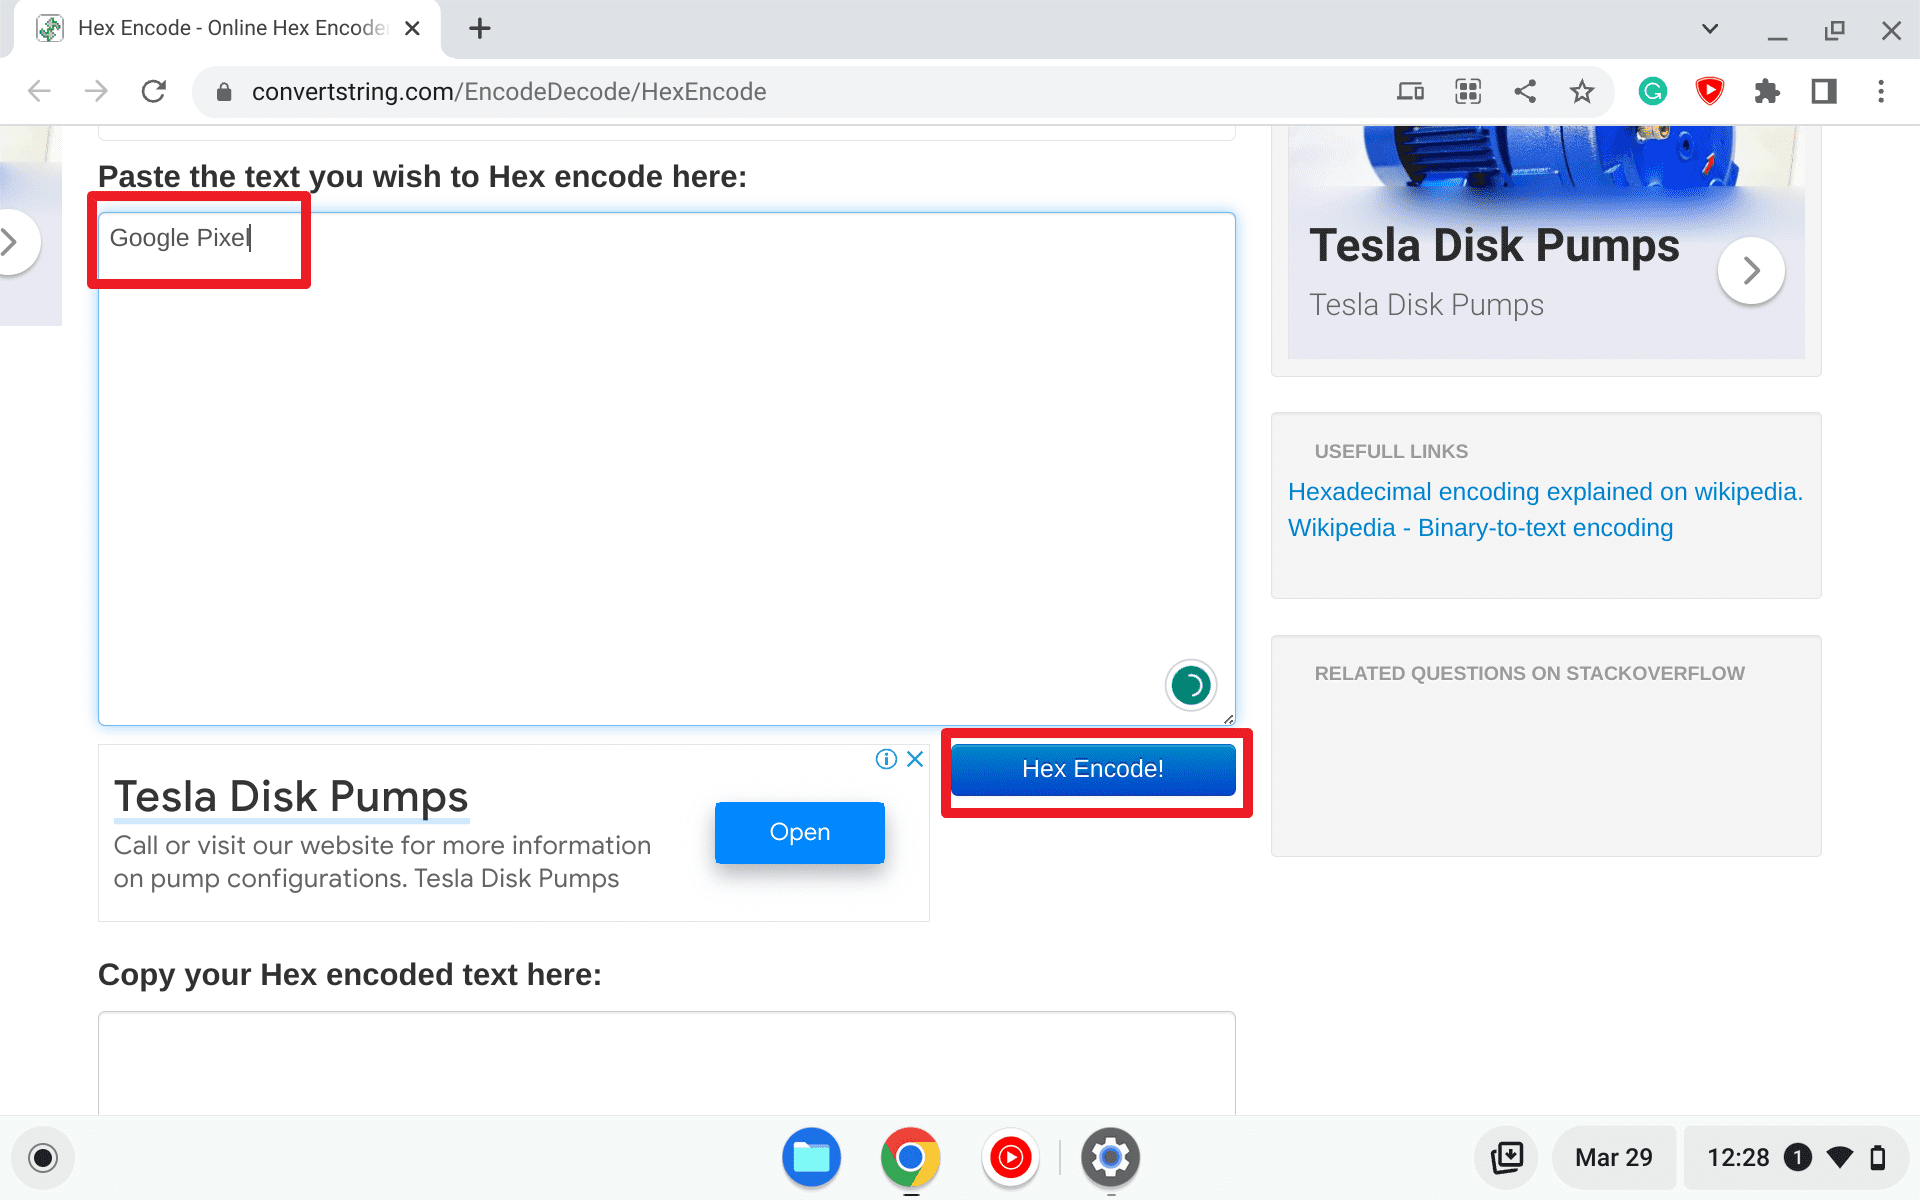1920x1200 pixels.
Task: Open the Extensions puzzle icon
Action: pyautogui.click(x=1767, y=92)
